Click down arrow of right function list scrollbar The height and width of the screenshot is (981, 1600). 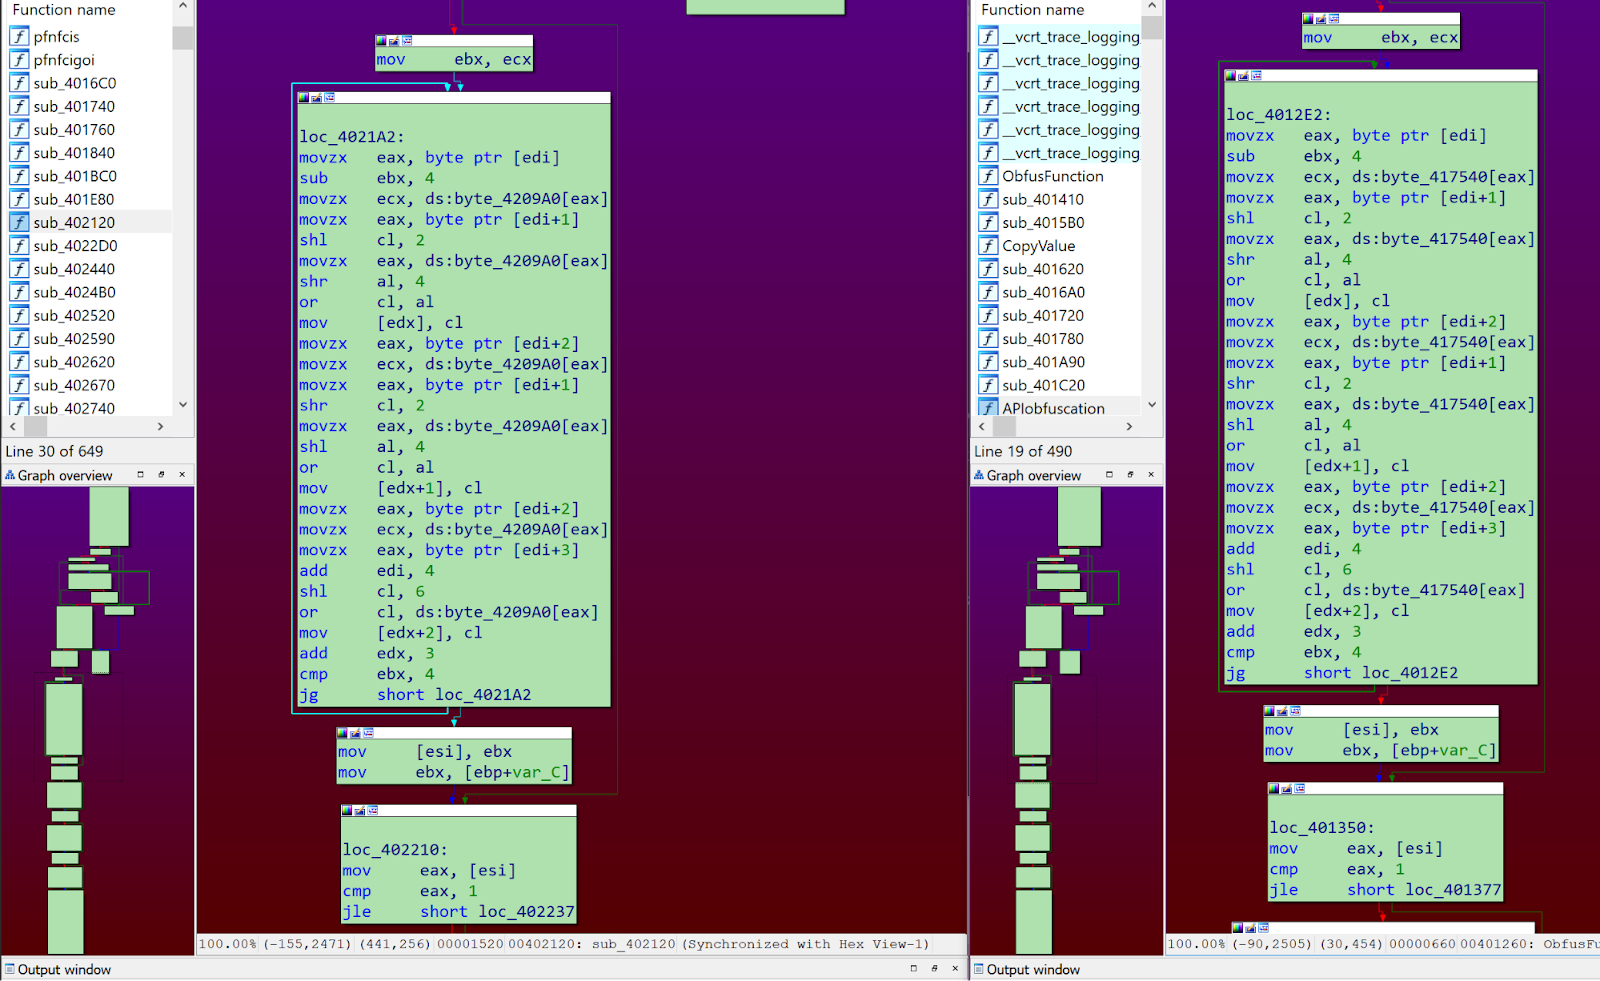click(1152, 405)
